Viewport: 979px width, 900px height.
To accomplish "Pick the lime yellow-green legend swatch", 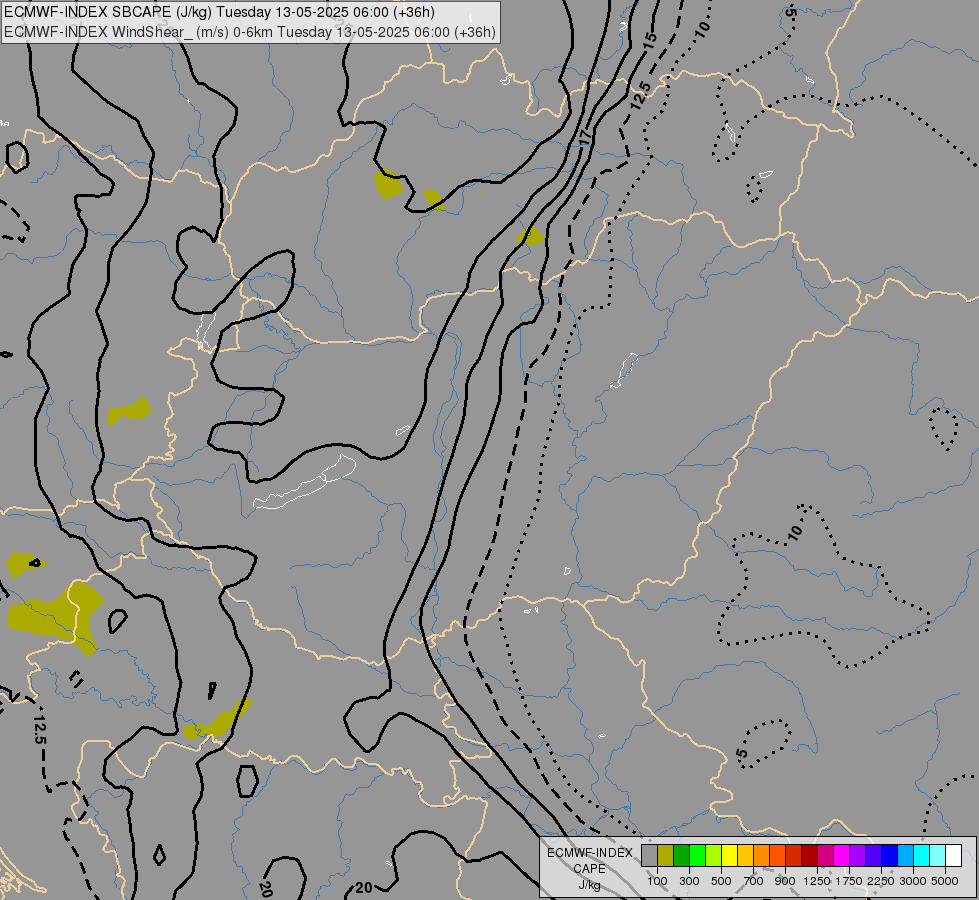I will (713, 855).
